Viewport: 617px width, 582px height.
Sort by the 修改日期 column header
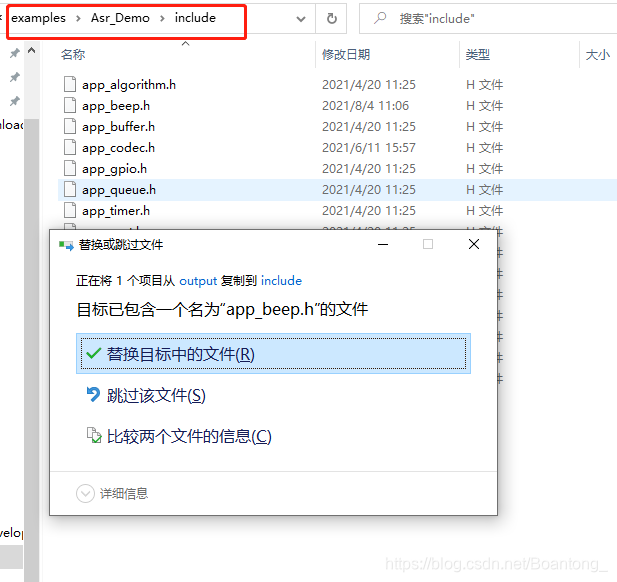346,54
